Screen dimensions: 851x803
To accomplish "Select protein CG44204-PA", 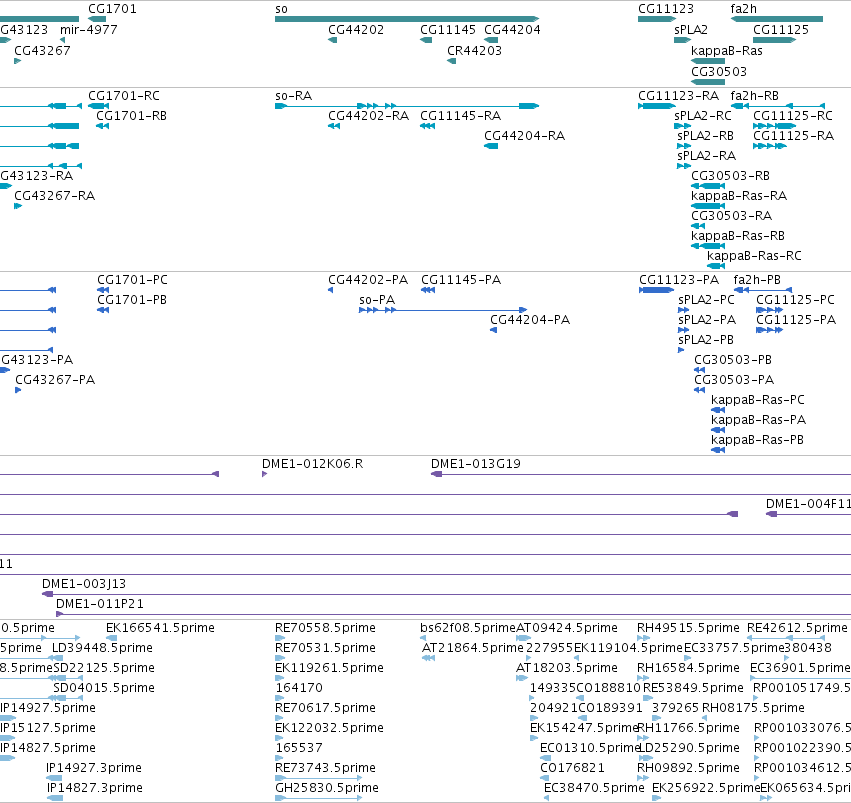I will (530, 321).
